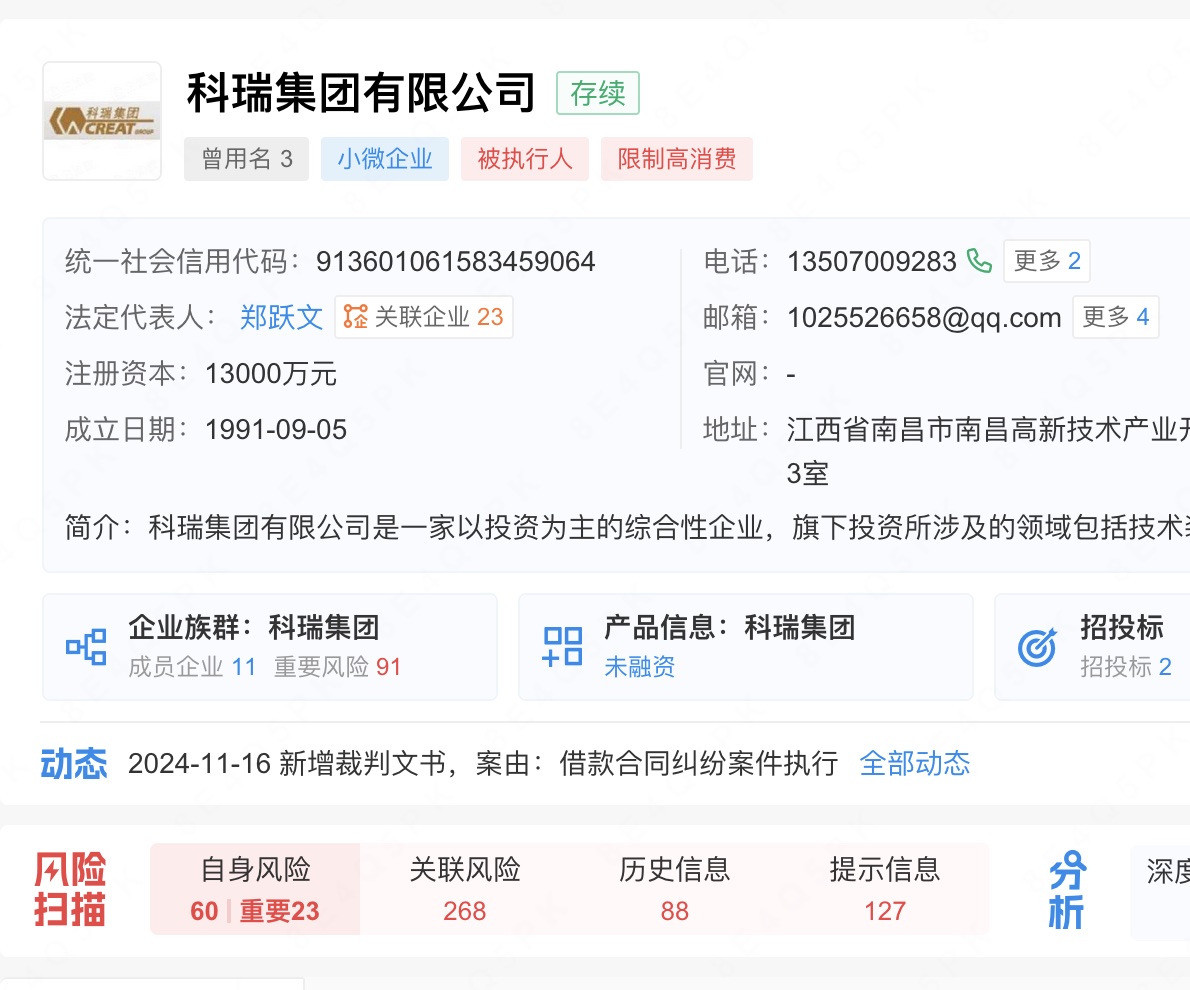This screenshot has width=1190, height=990.
Task: Click the green phone call icon
Action: (979, 261)
